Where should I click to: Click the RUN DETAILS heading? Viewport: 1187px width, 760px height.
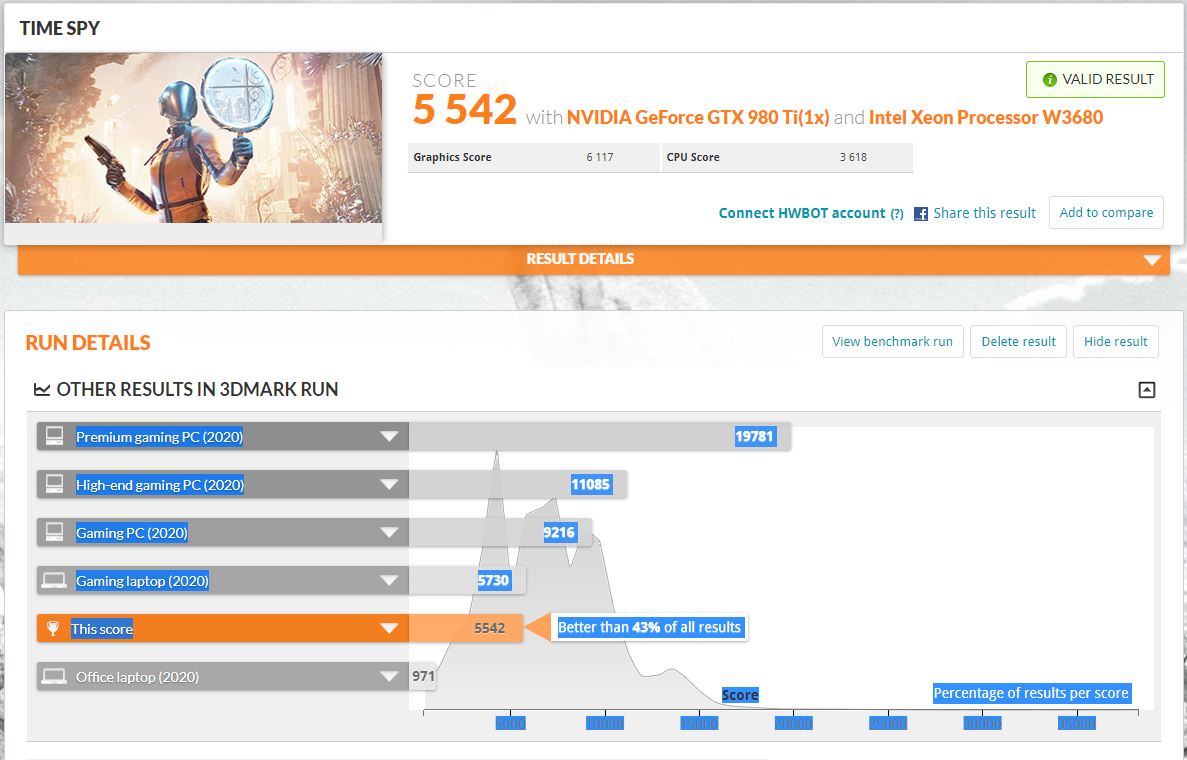click(x=88, y=343)
